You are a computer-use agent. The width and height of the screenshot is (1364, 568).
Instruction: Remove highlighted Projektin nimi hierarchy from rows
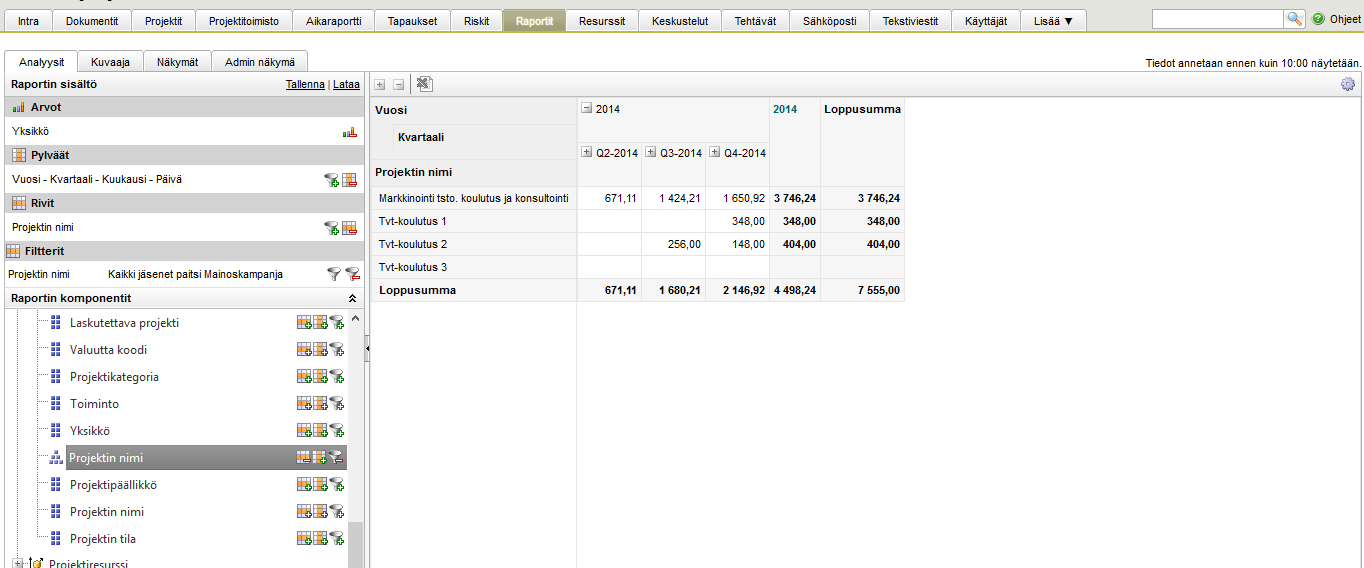pyautogui.click(x=304, y=458)
